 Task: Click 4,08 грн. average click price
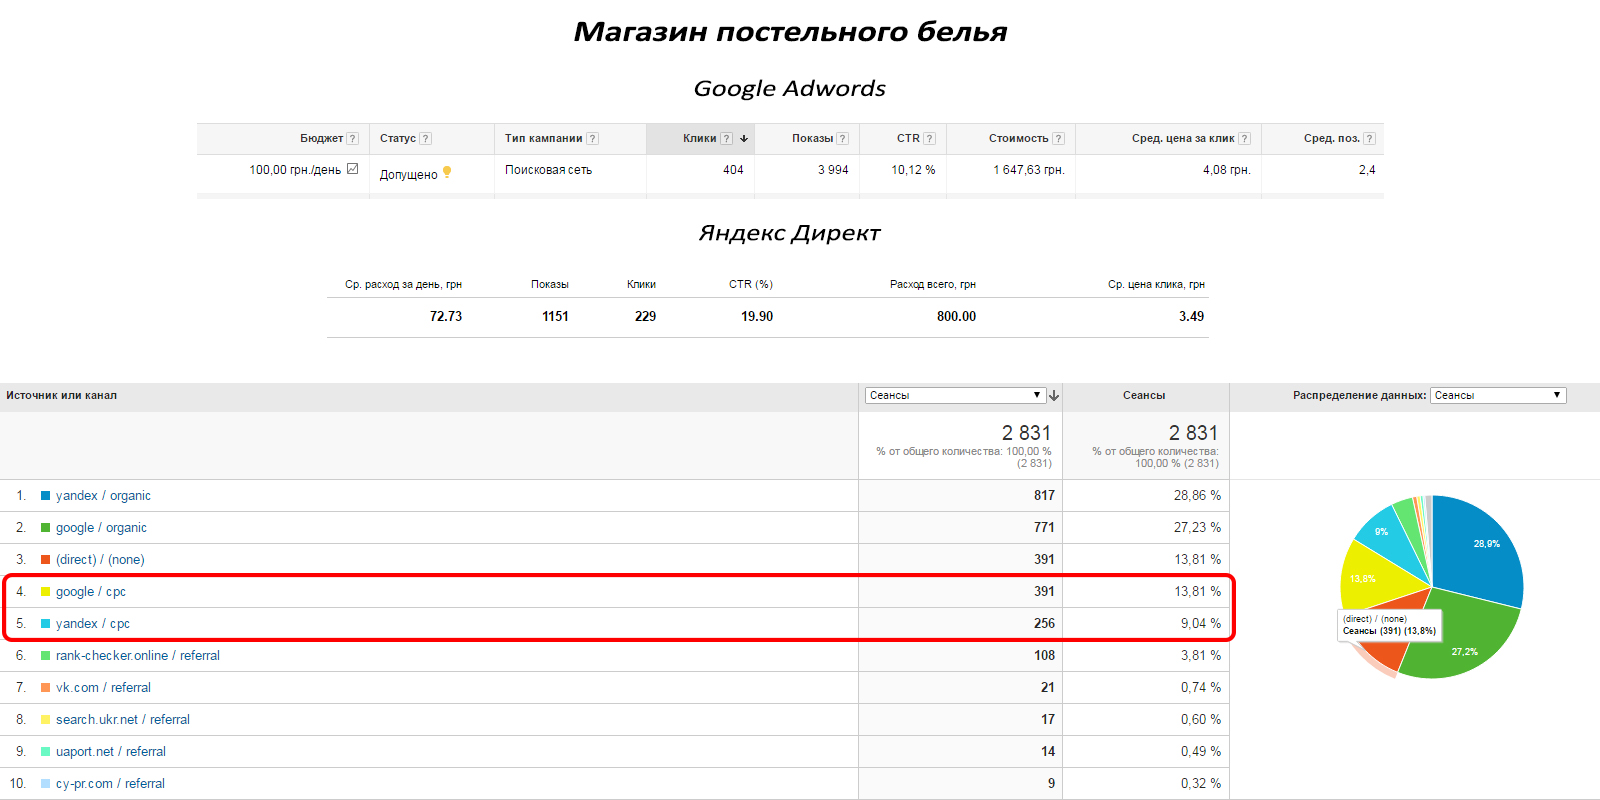pyautogui.click(x=1226, y=170)
